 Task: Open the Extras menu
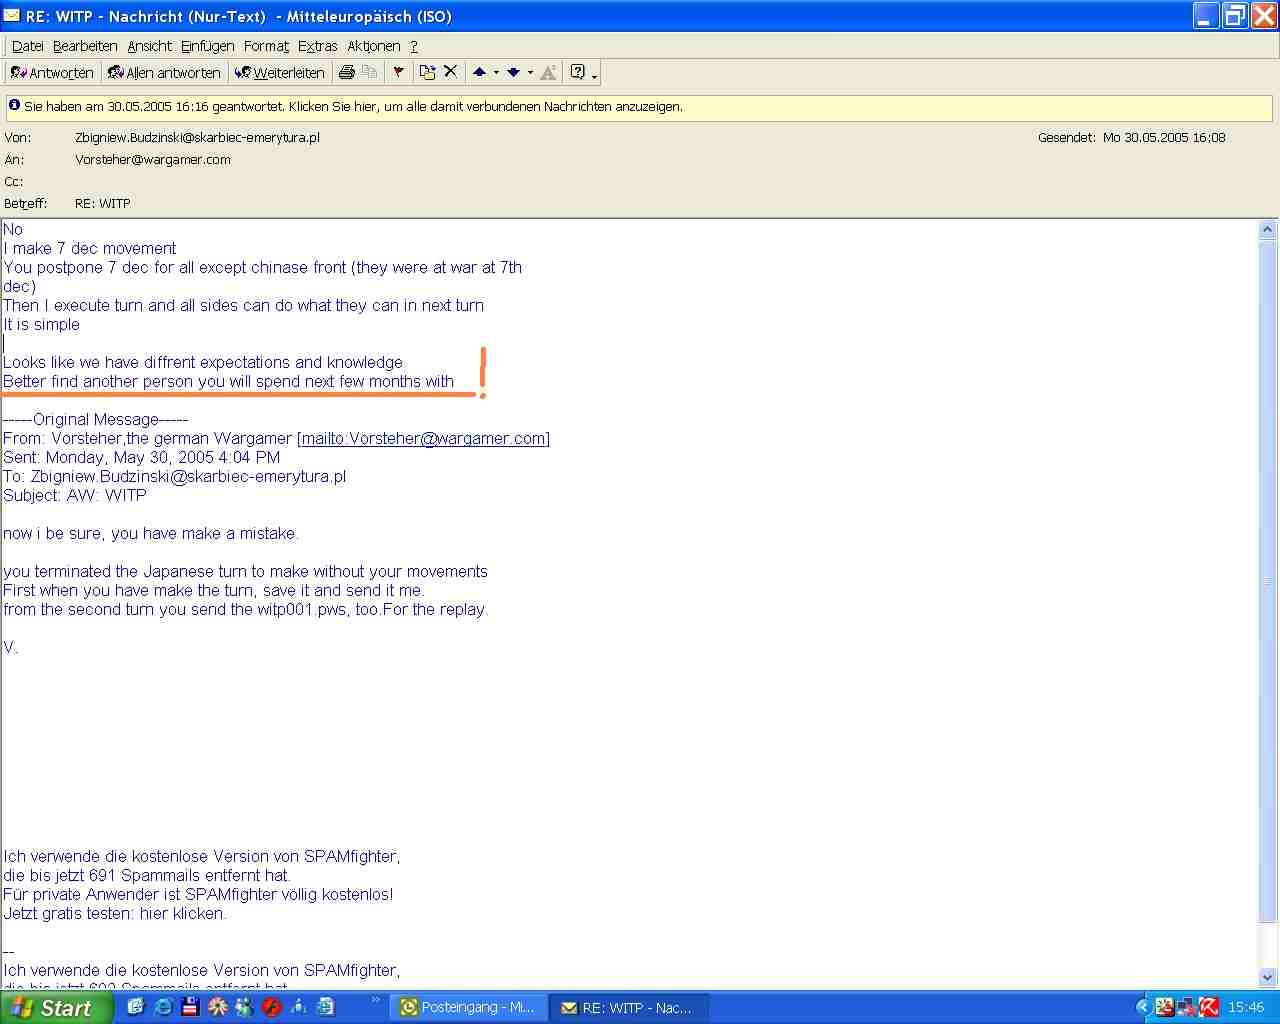[318, 46]
